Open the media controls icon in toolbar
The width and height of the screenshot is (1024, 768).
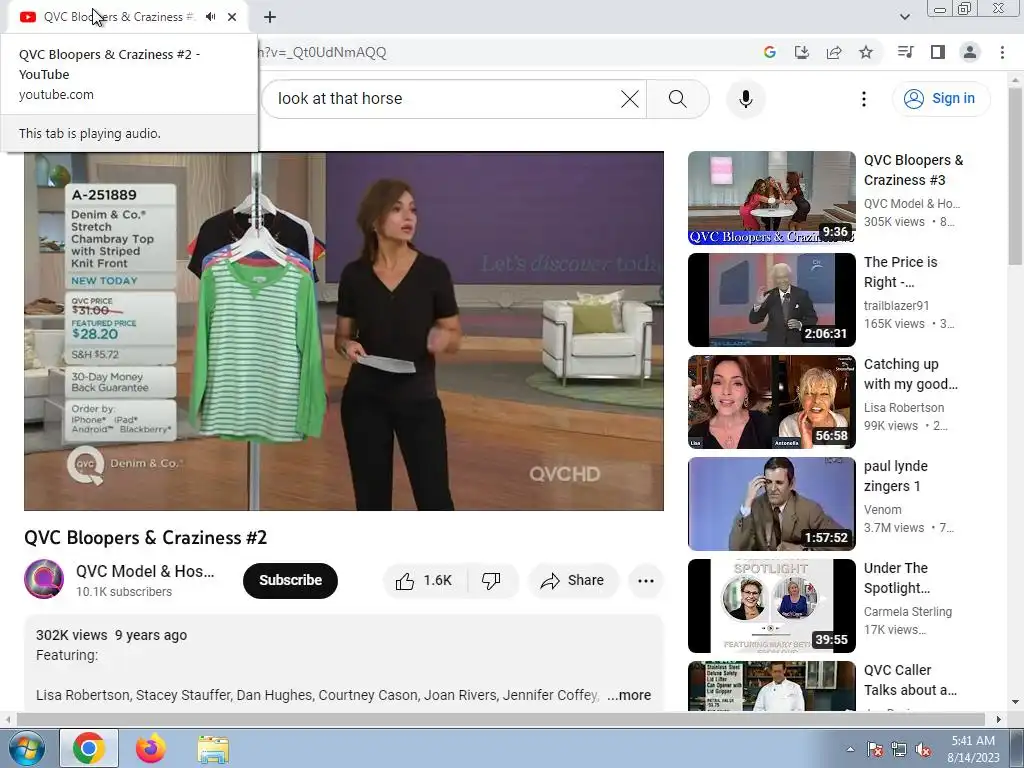coord(906,52)
